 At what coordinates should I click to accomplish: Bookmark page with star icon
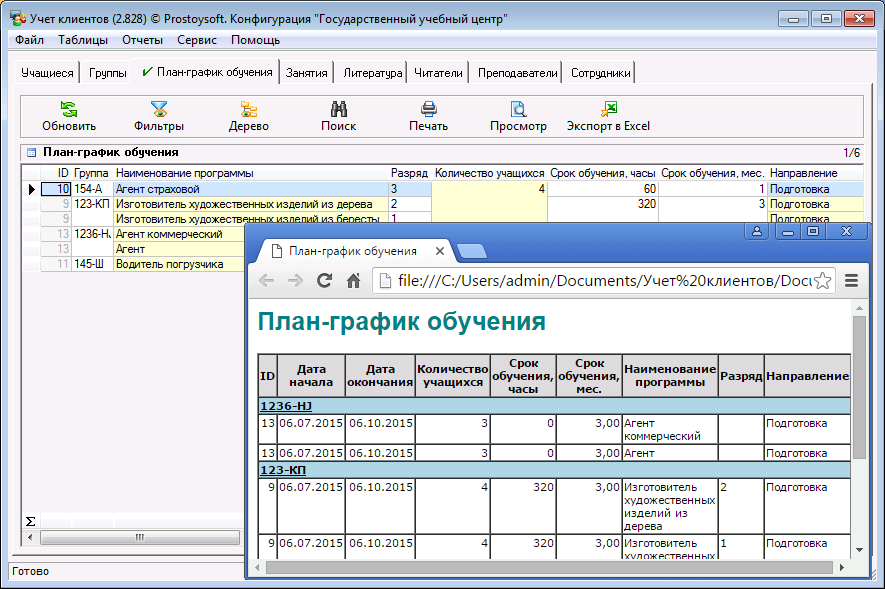[x=822, y=281]
